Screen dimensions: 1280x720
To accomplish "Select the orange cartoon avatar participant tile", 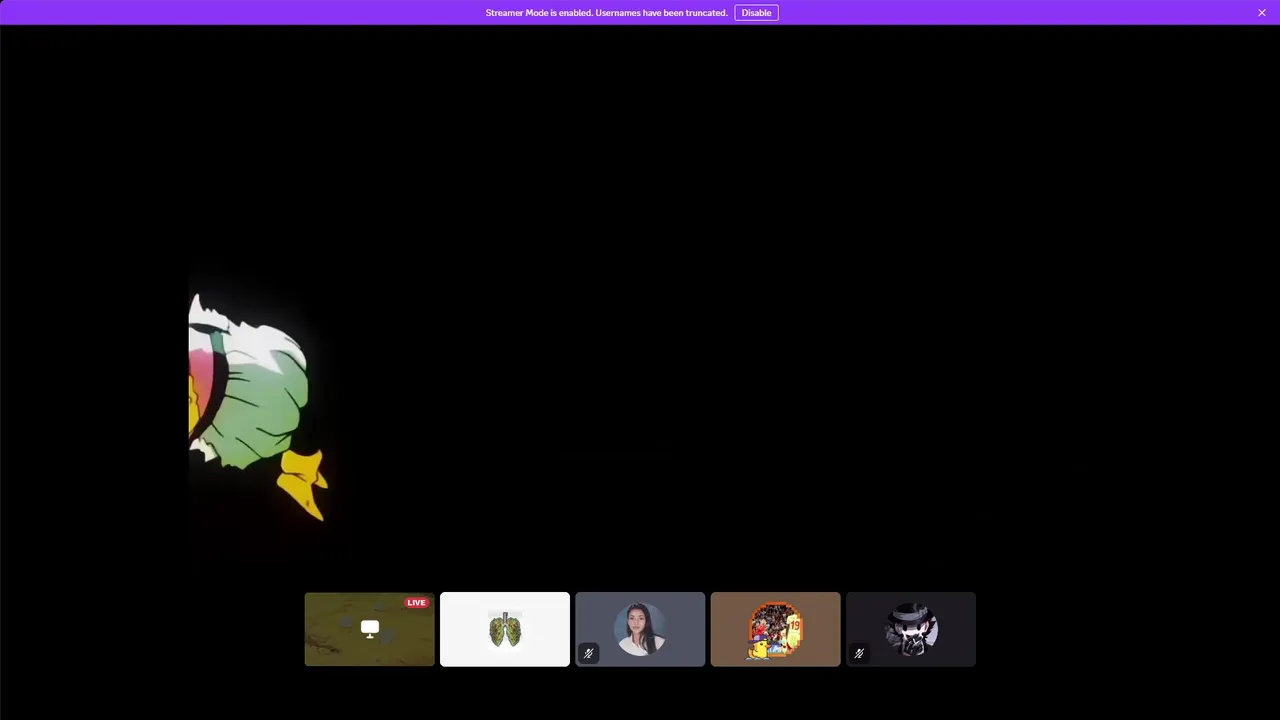I will click(775, 629).
